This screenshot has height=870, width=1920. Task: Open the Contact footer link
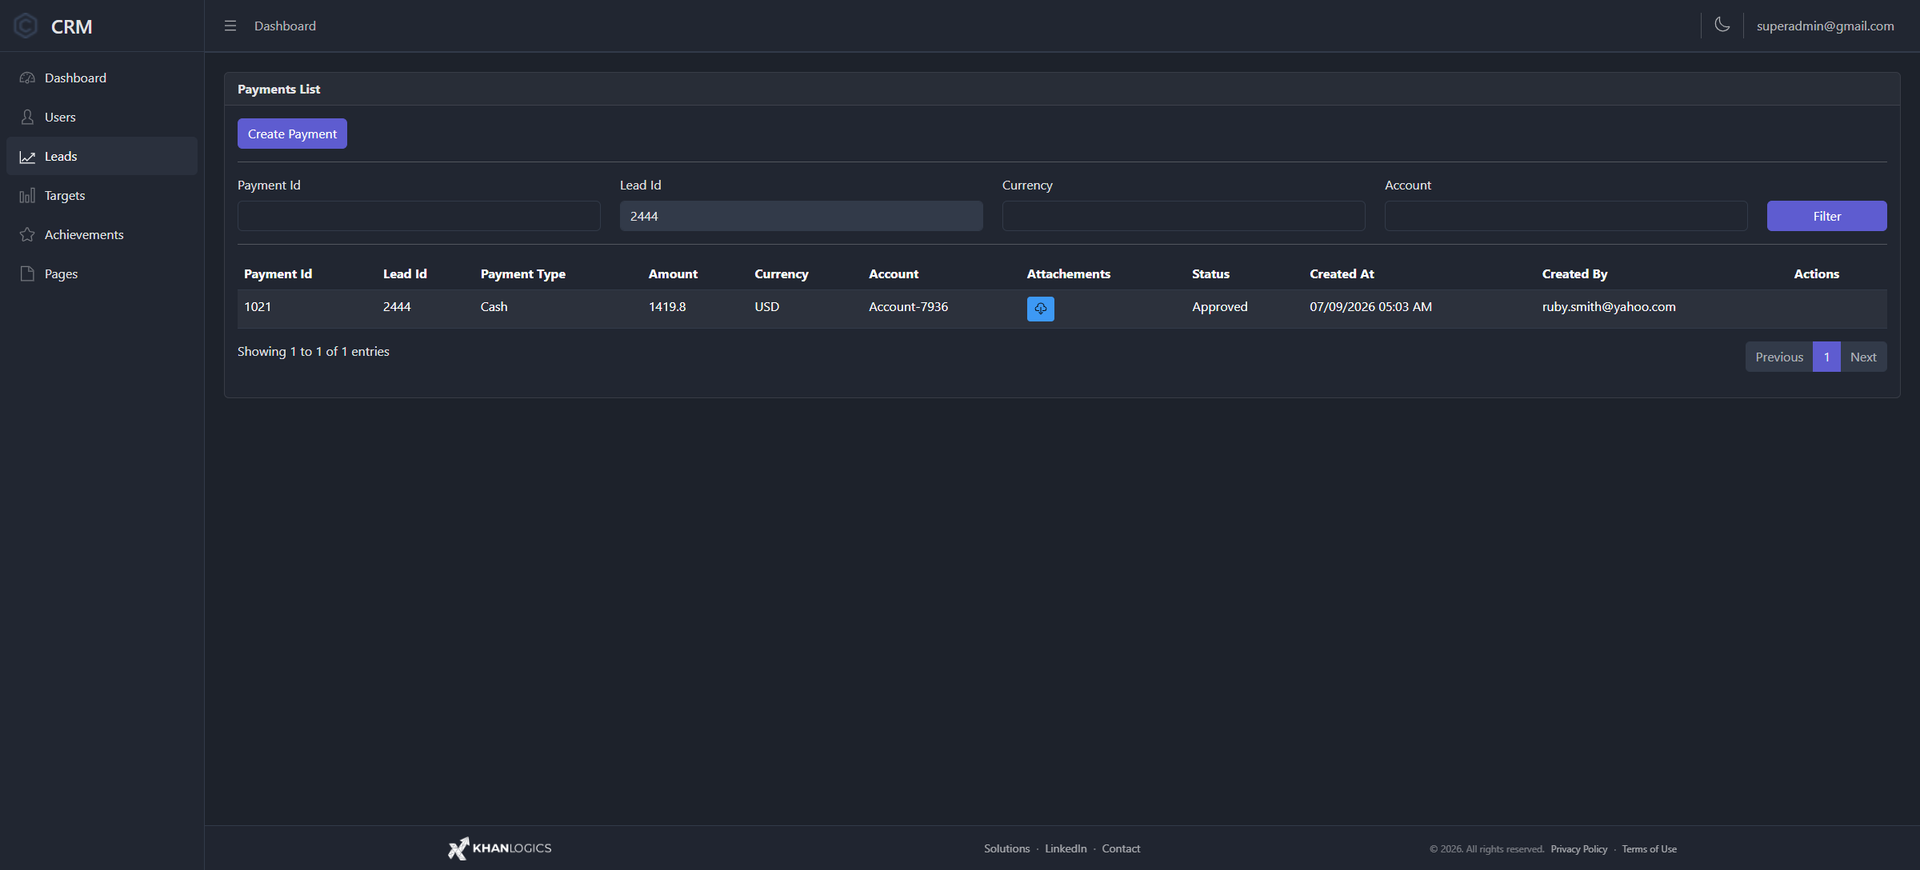[x=1121, y=849]
